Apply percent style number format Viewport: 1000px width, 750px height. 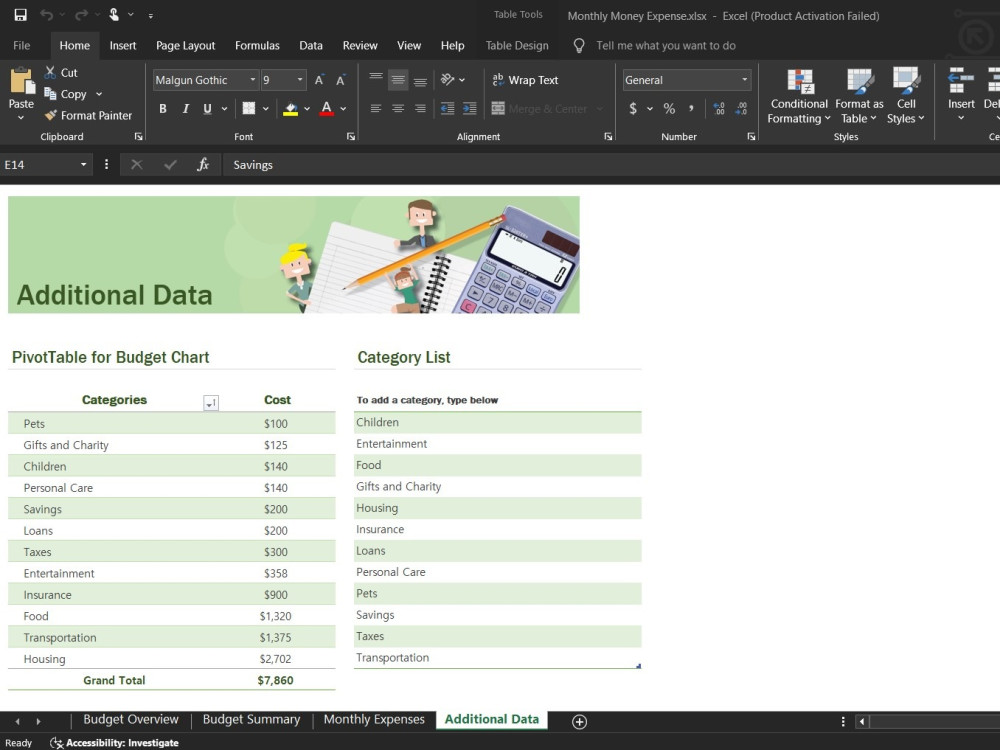pyautogui.click(x=669, y=108)
